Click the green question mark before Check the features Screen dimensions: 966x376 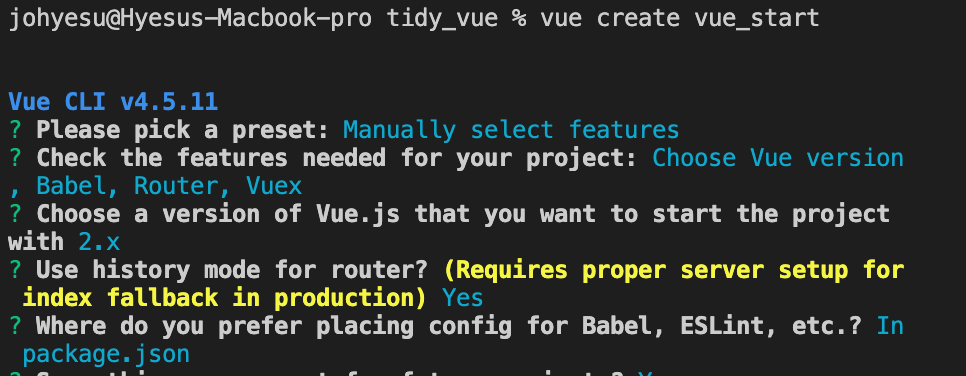[15, 158]
